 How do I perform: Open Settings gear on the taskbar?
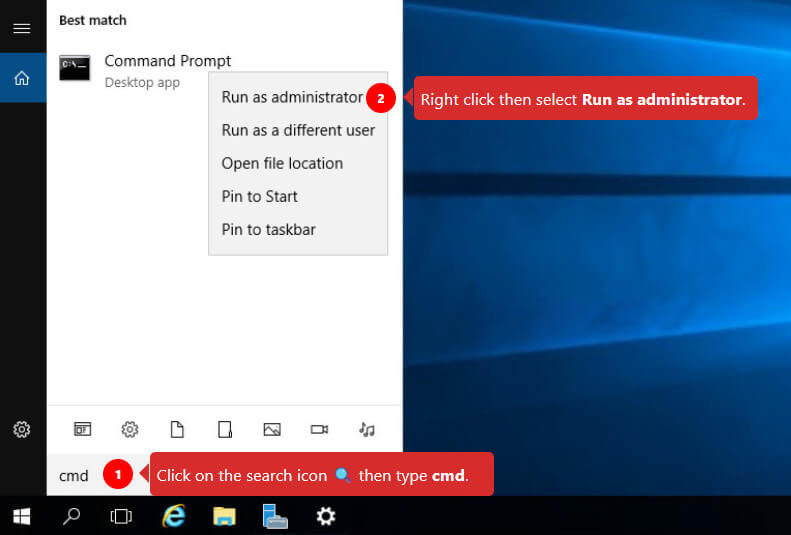coord(326,516)
